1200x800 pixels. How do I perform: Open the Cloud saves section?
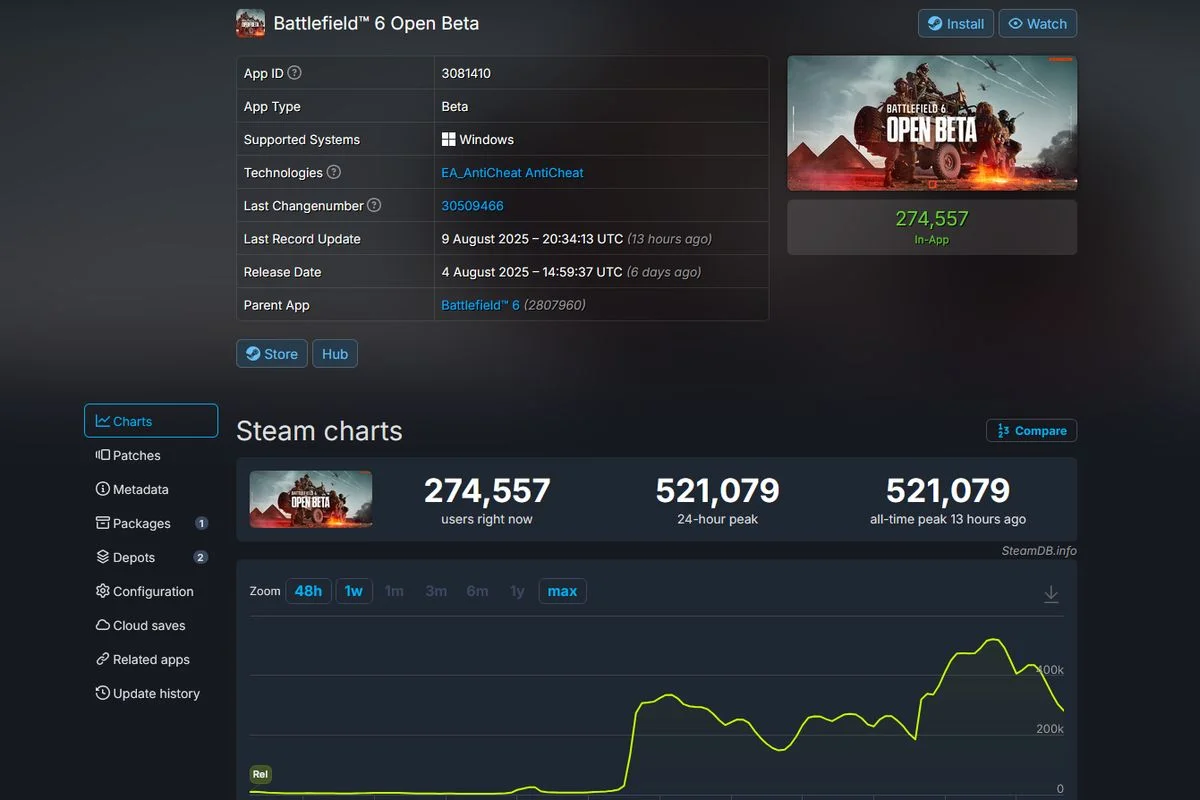click(x=149, y=626)
